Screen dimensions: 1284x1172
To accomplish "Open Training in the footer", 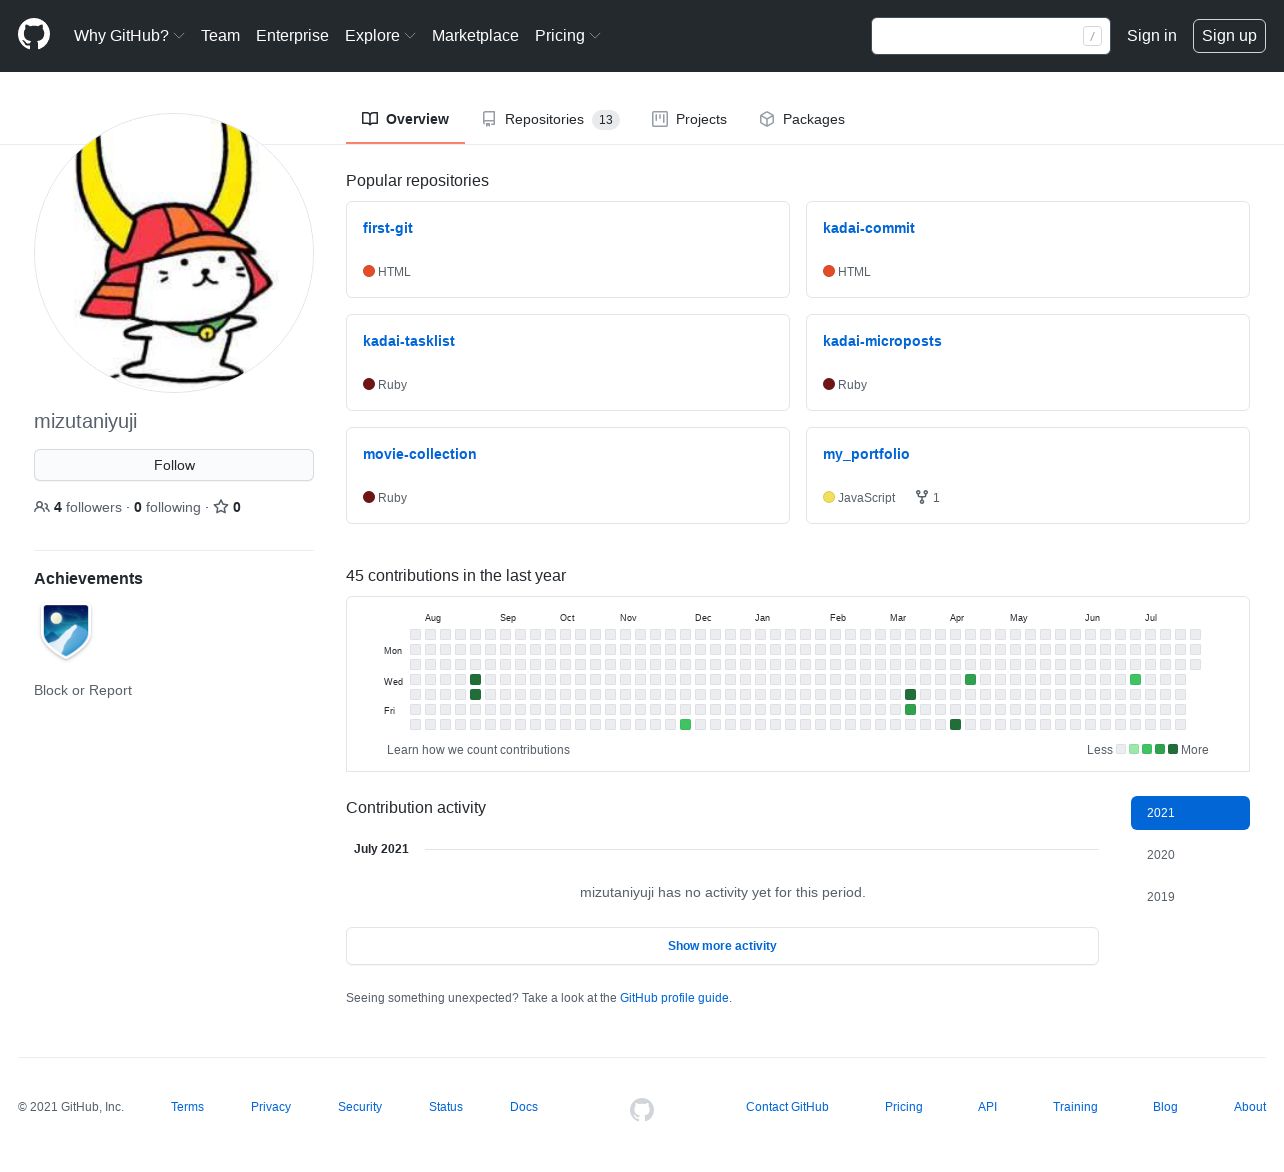I will [1075, 1107].
